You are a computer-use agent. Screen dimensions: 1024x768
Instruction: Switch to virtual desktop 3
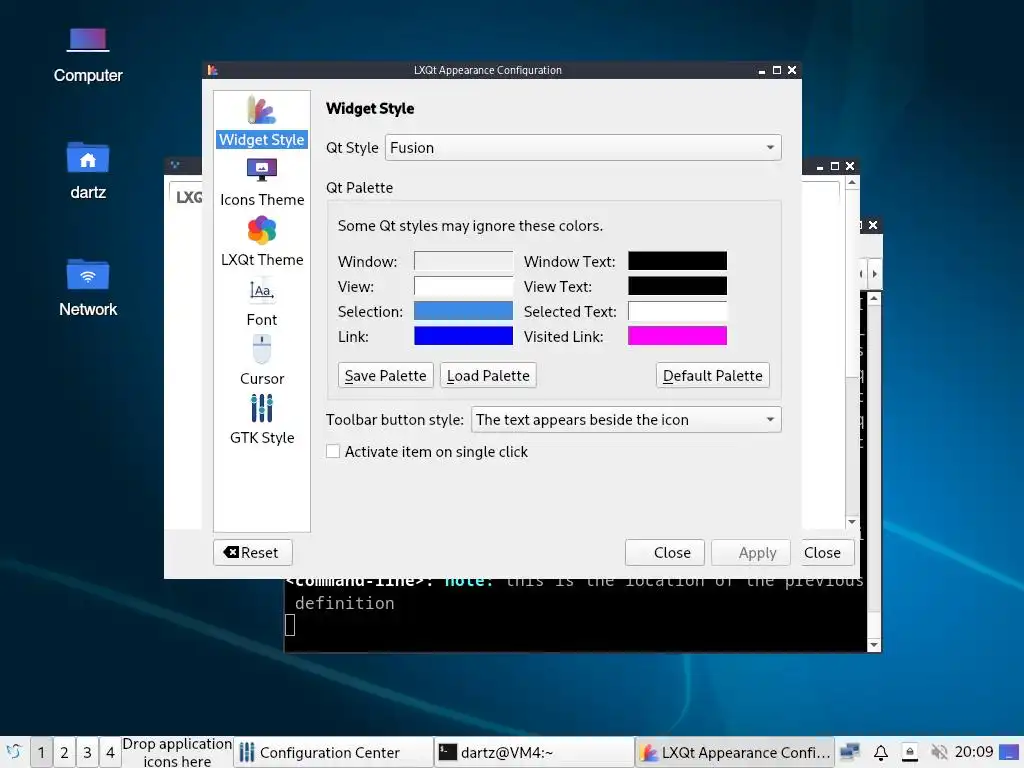[x=87, y=752]
